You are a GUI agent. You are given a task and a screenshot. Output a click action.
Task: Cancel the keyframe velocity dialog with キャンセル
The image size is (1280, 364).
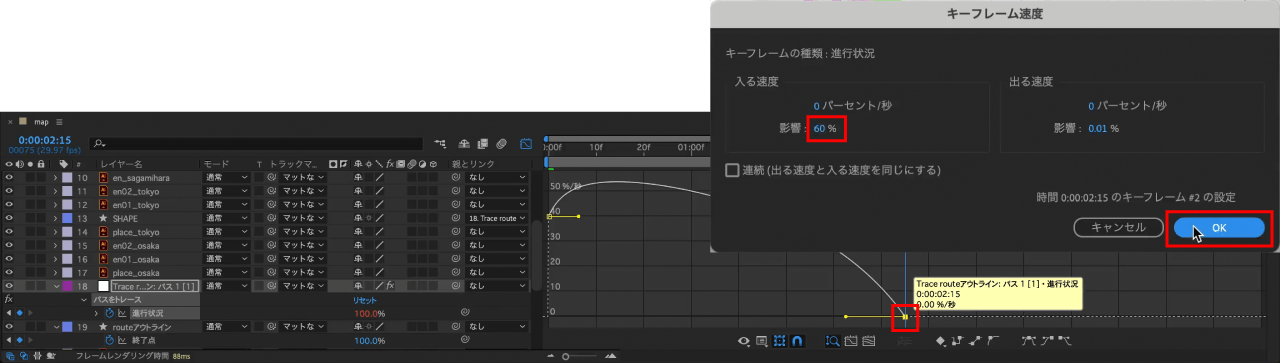click(x=1118, y=228)
